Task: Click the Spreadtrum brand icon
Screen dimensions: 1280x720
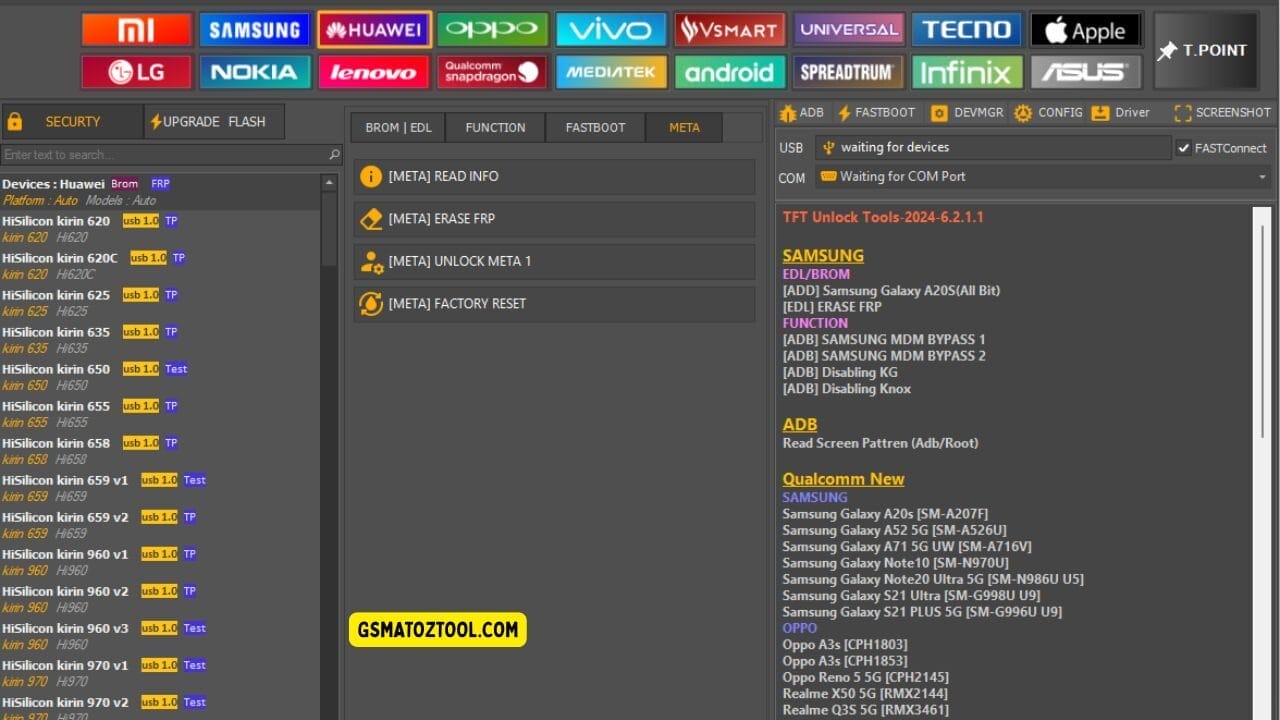Action: (848, 71)
